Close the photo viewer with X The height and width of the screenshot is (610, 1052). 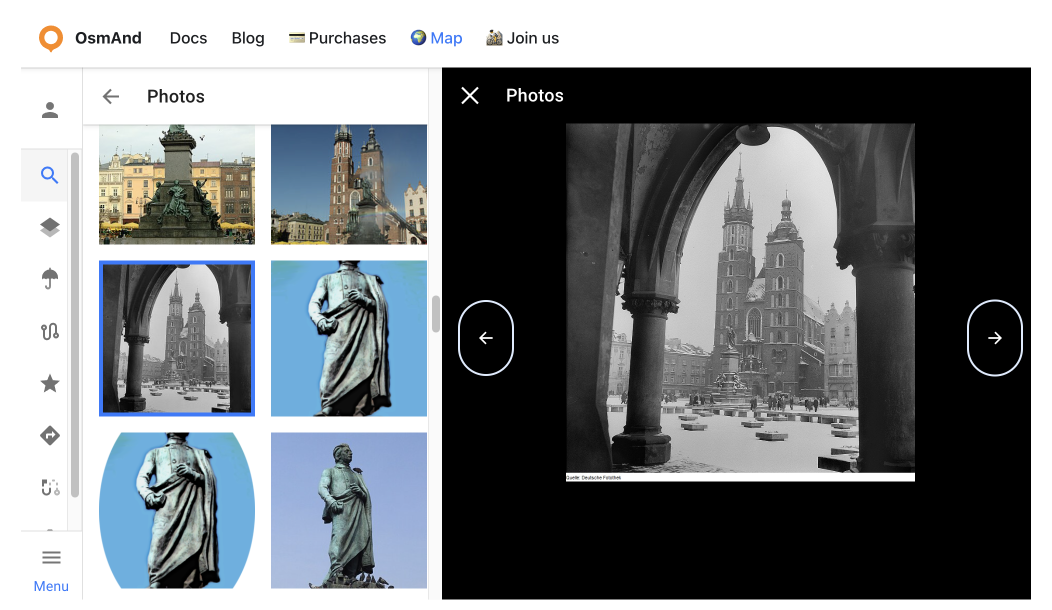click(x=470, y=95)
